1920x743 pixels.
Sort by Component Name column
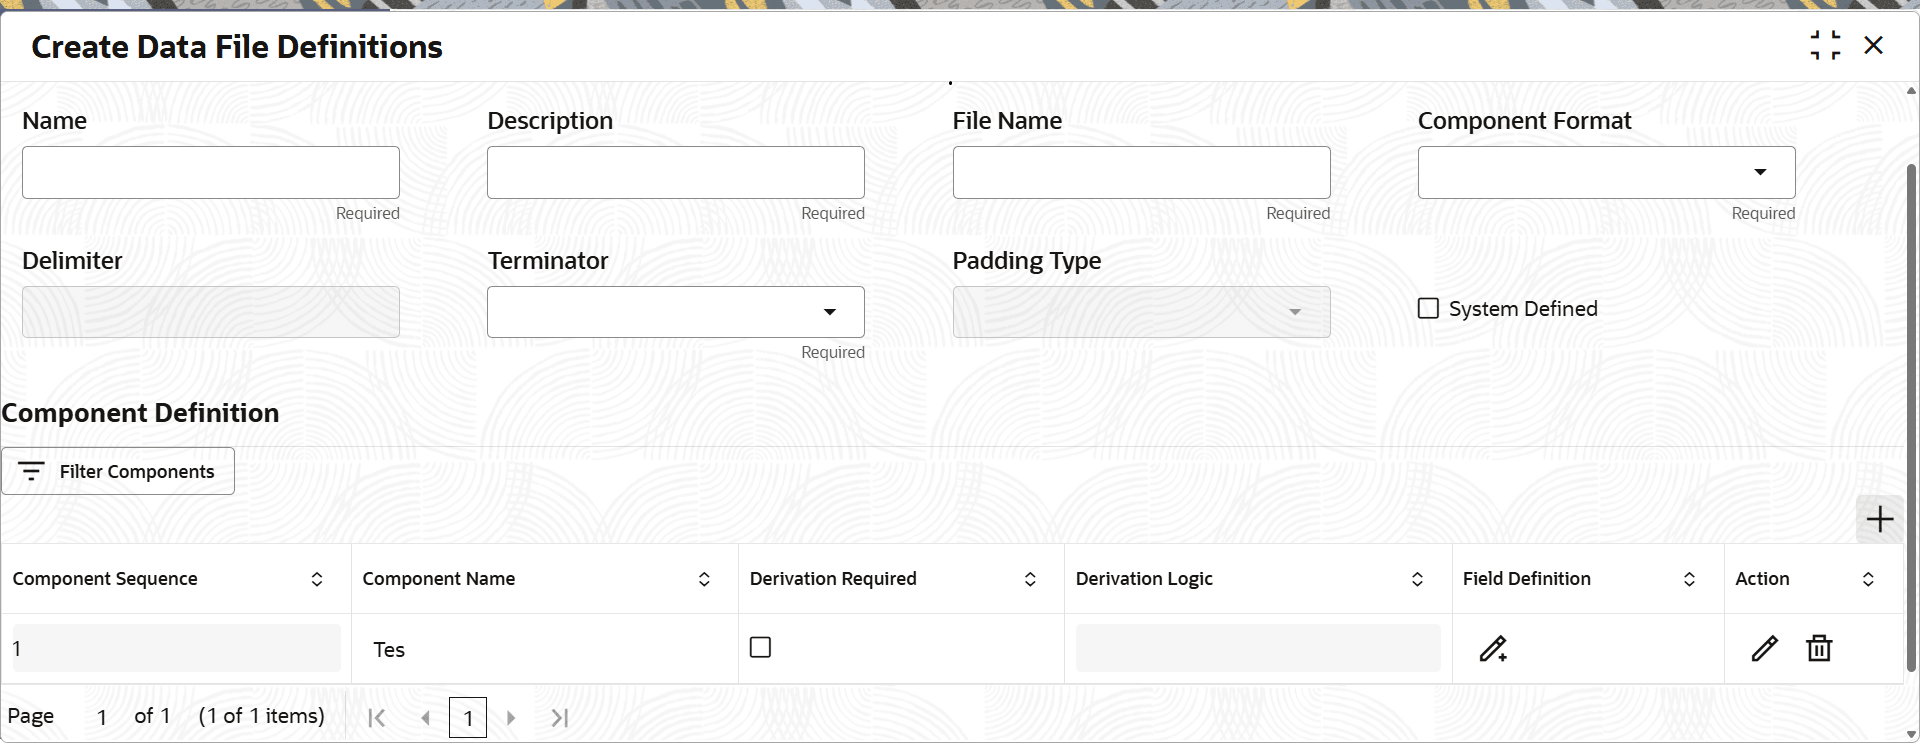coord(704,579)
